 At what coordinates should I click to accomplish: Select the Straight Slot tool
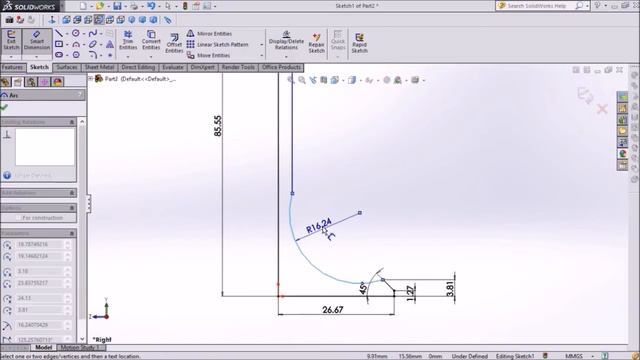(59, 55)
